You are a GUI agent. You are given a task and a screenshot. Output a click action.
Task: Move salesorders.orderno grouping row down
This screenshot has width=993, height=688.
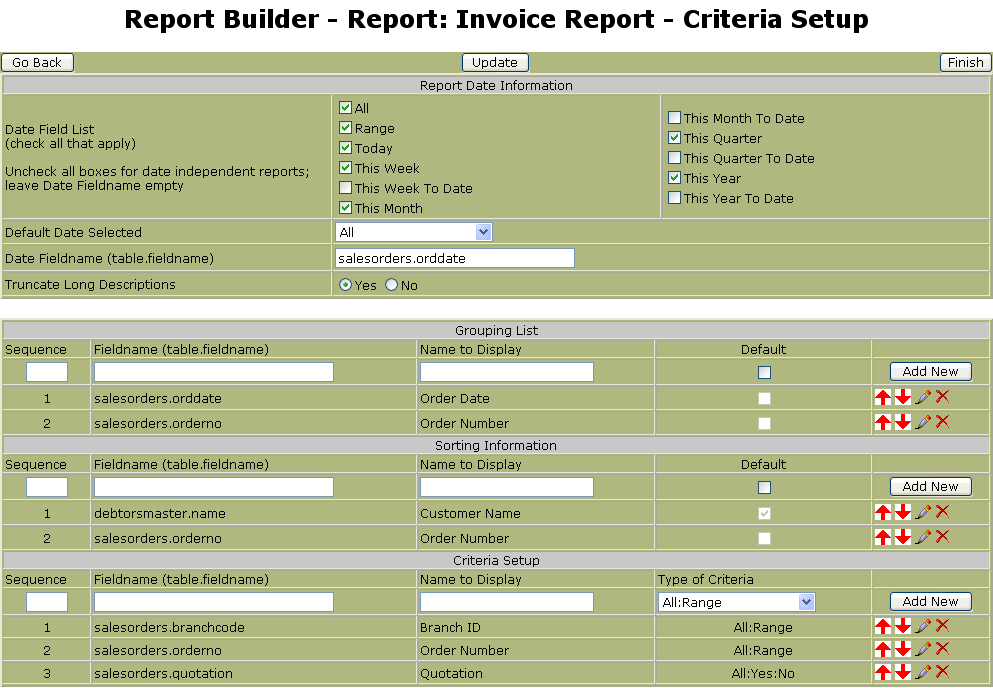903,423
